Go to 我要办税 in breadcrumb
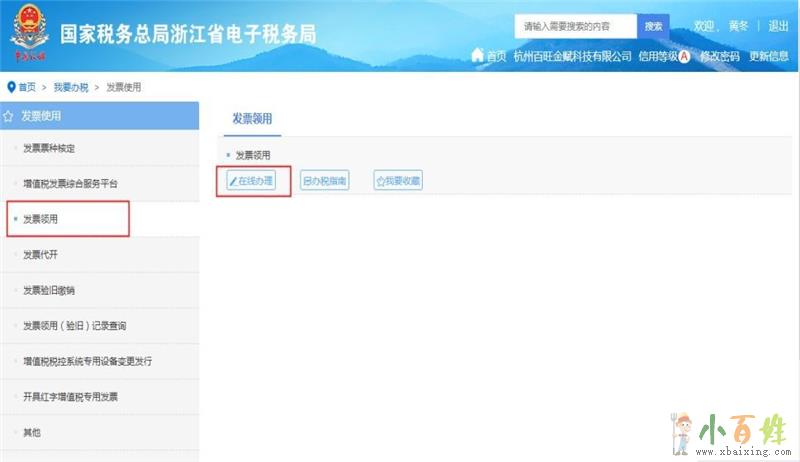The image size is (800, 462). pyautogui.click(x=70, y=88)
